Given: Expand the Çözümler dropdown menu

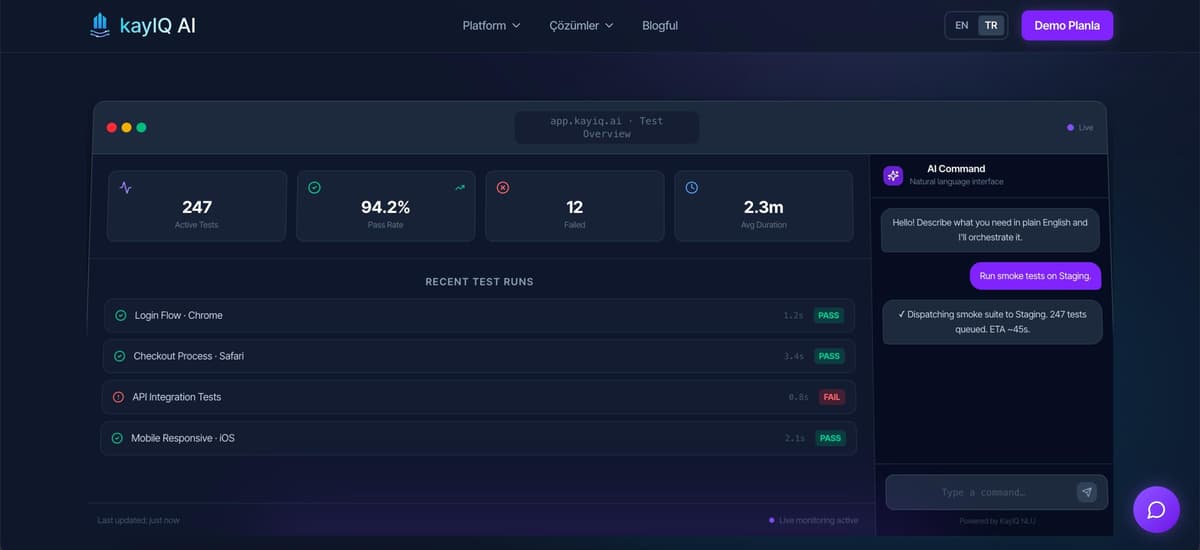Looking at the screenshot, I should click(581, 25).
